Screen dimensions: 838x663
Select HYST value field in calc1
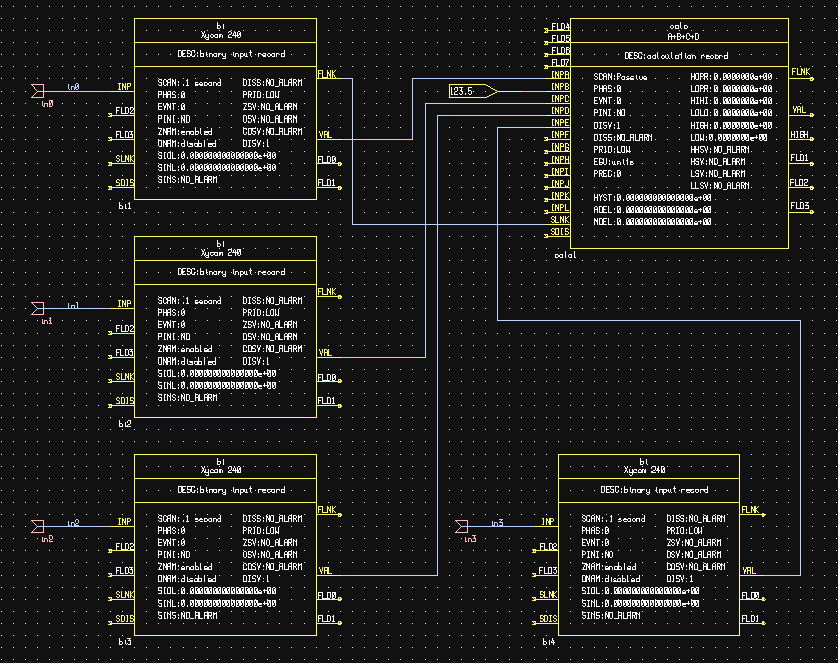(652, 198)
